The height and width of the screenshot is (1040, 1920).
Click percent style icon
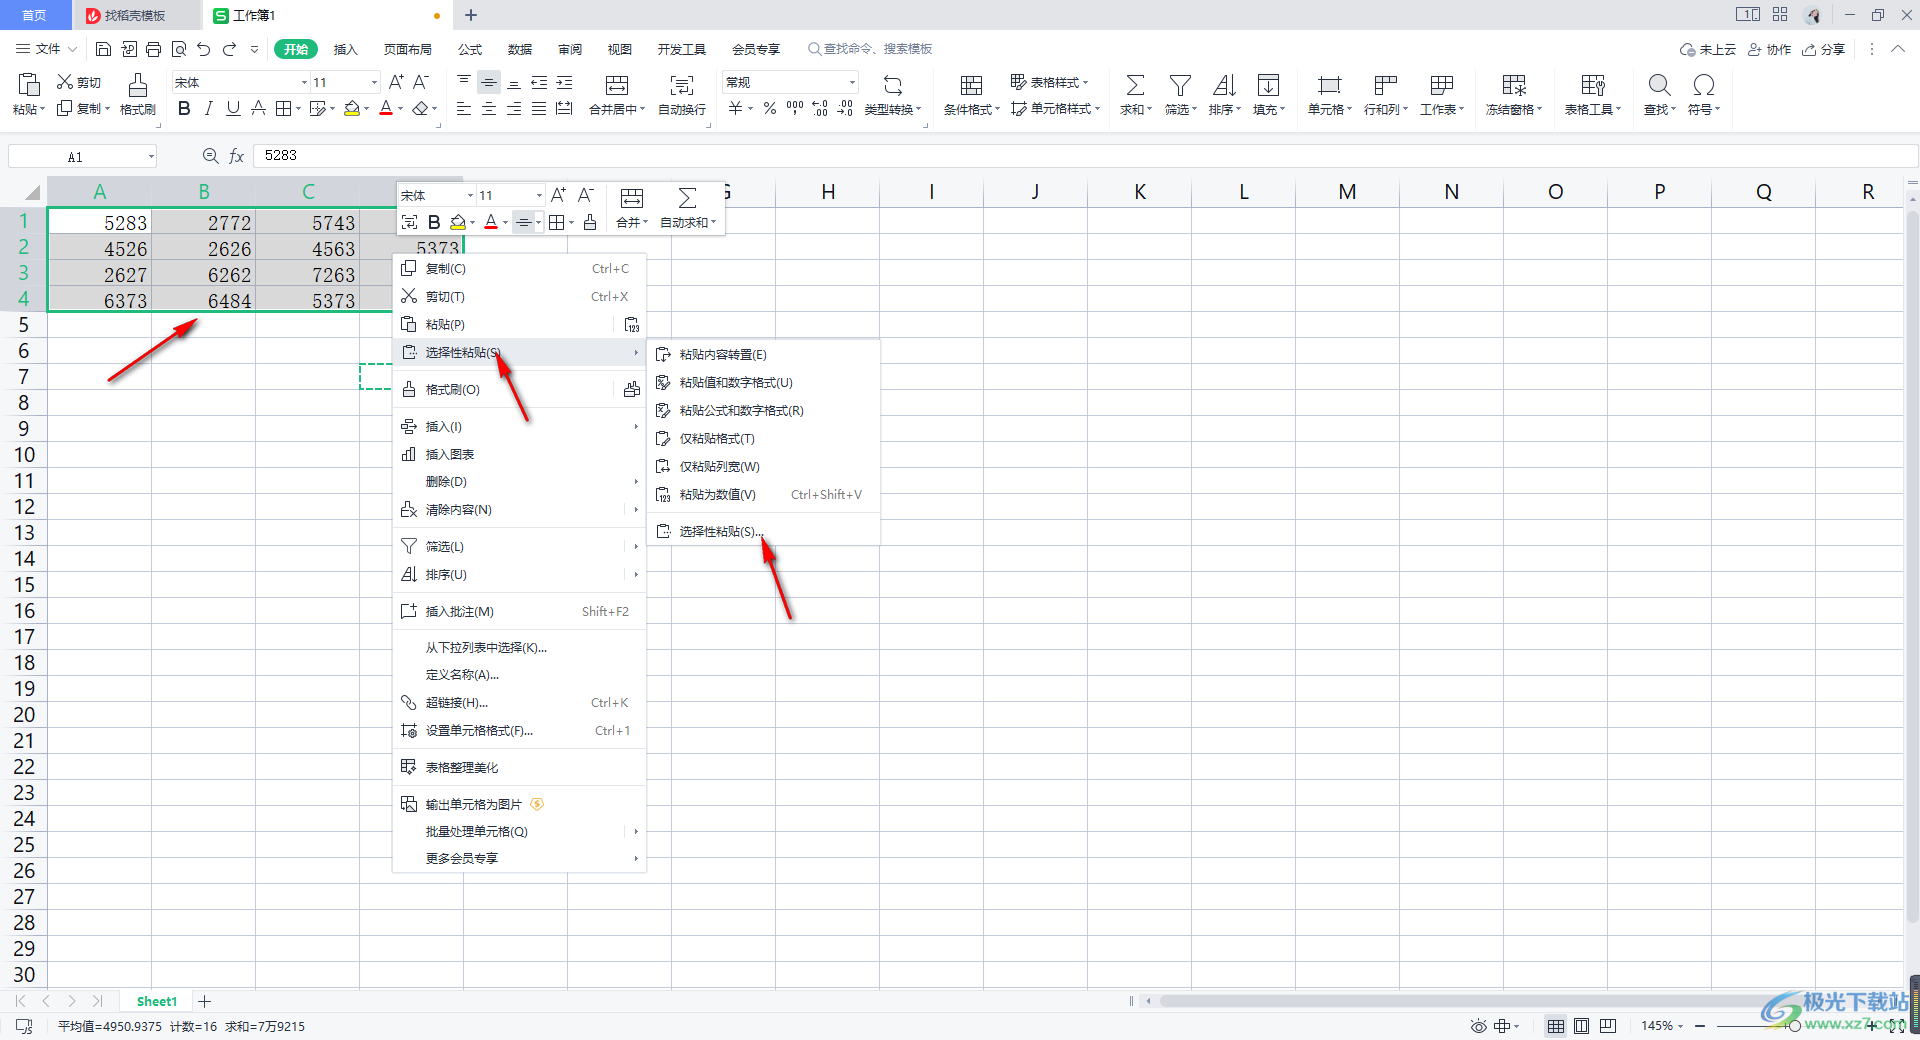click(x=769, y=109)
